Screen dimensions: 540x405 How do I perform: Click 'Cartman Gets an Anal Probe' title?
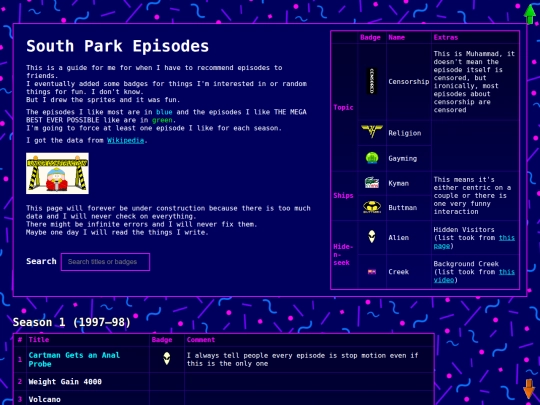click(x=74, y=359)
